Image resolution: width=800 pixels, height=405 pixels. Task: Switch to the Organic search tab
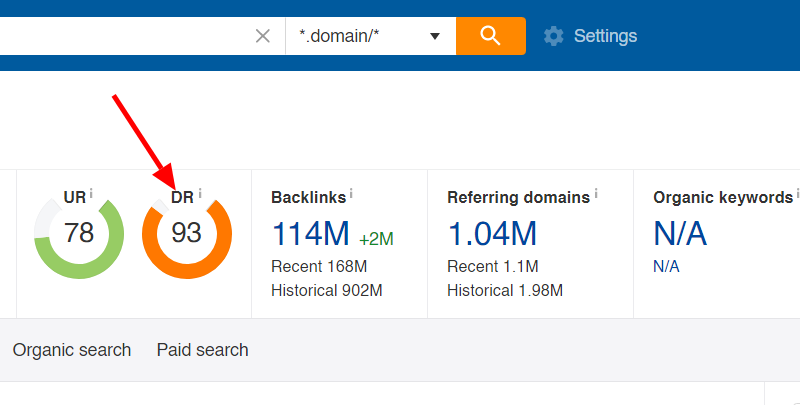72,350
